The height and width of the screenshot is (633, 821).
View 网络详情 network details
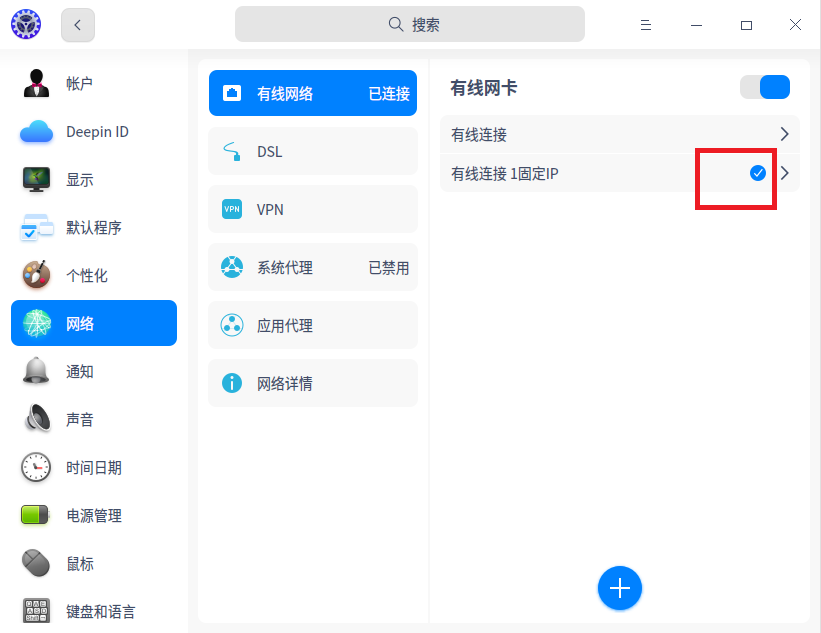coord(312,383)
